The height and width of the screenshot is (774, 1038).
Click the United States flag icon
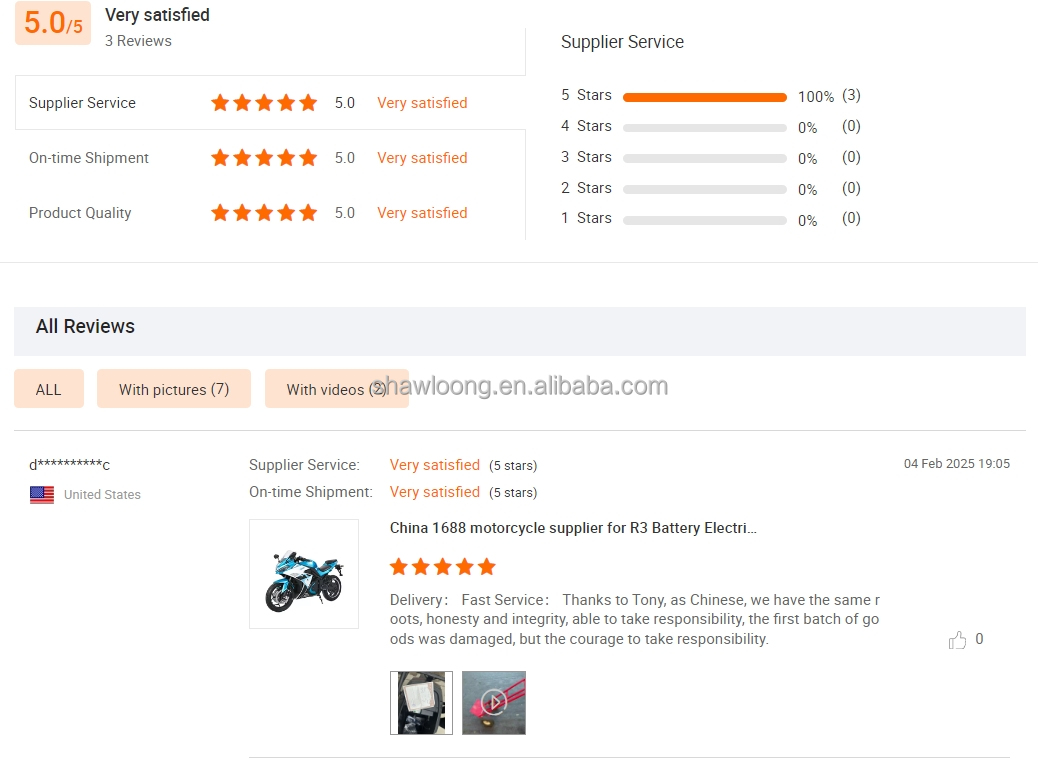(42, 495)
